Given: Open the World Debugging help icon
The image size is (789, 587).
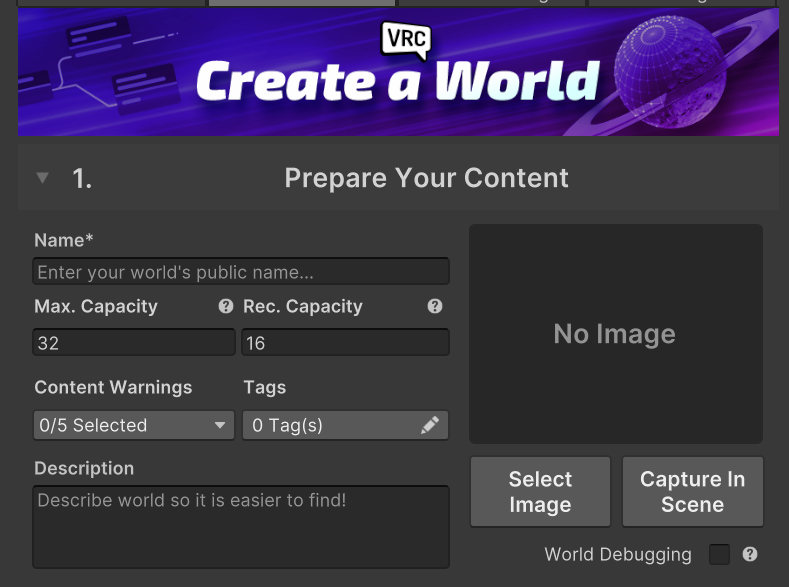Looking at the screenshot, I should tap(750, 554).
